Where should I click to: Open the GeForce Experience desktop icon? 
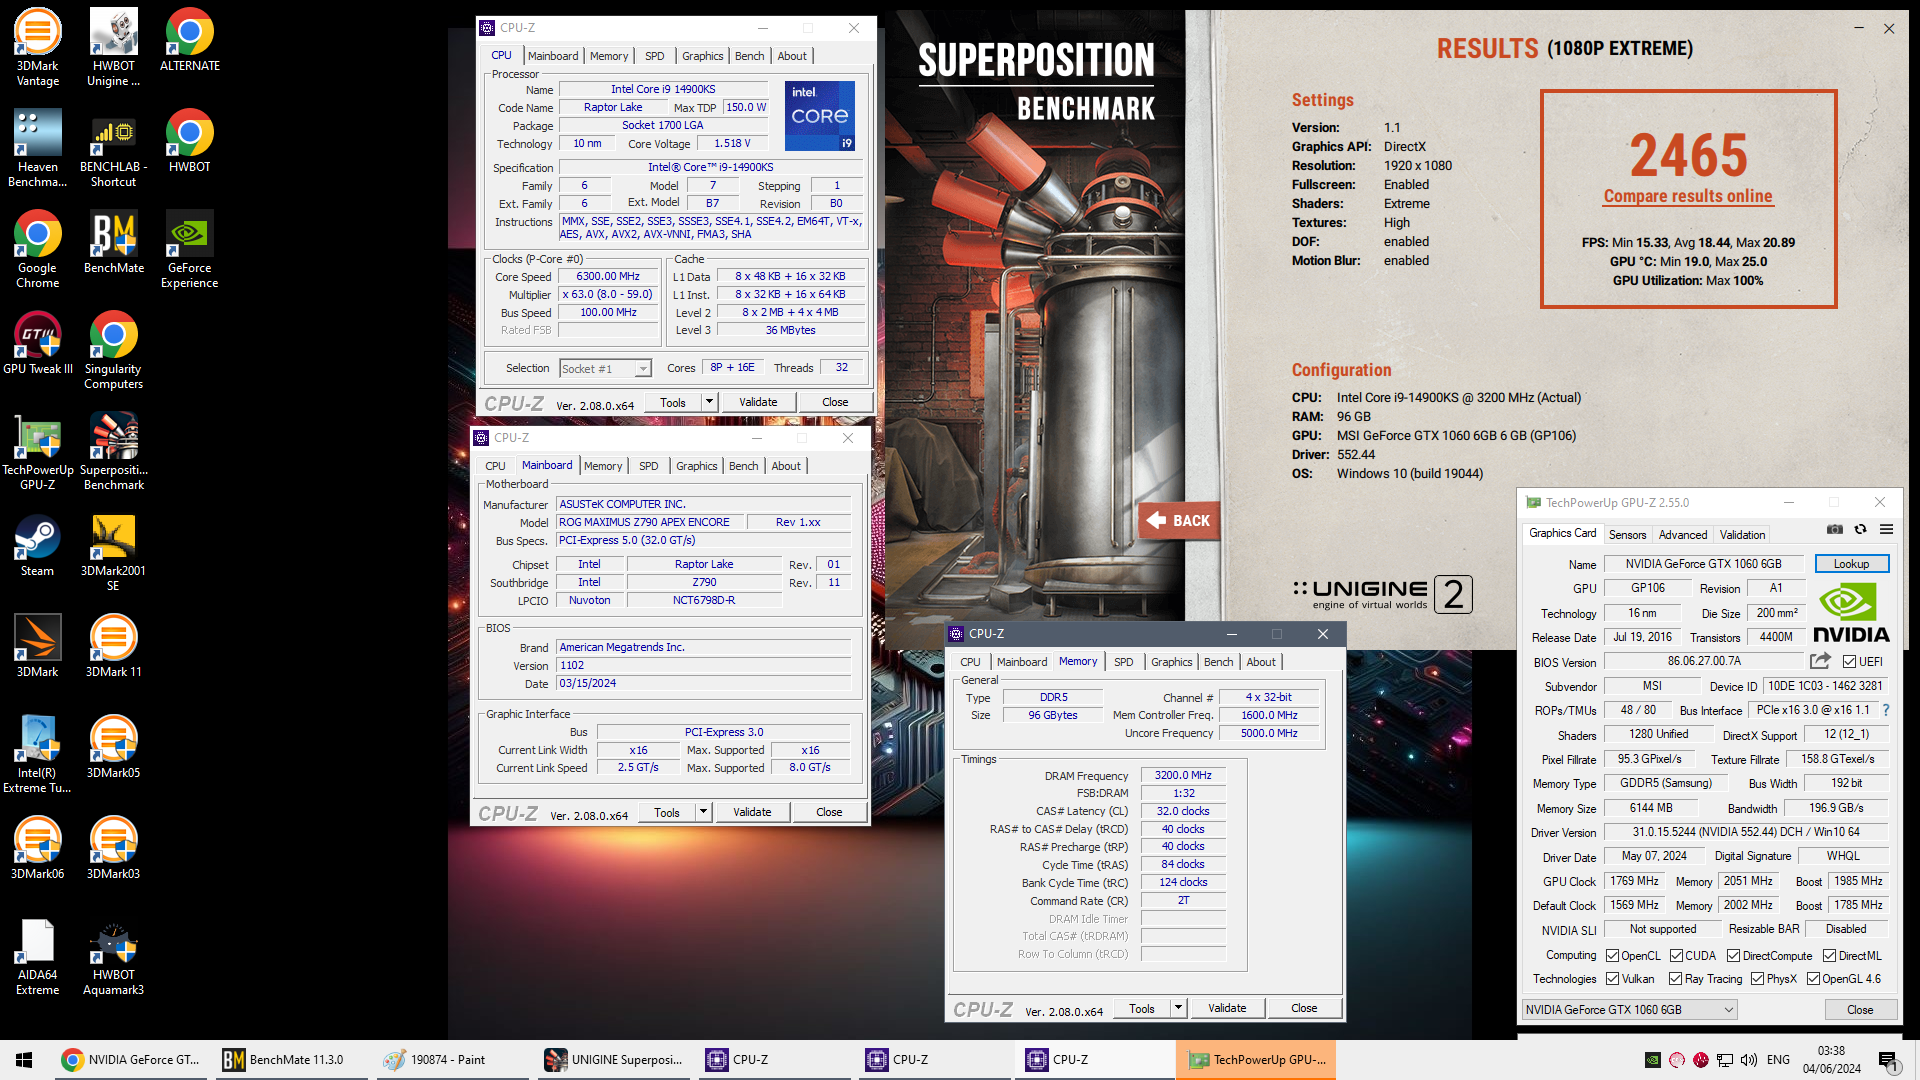pyautogui.click(x=189, y=249)
